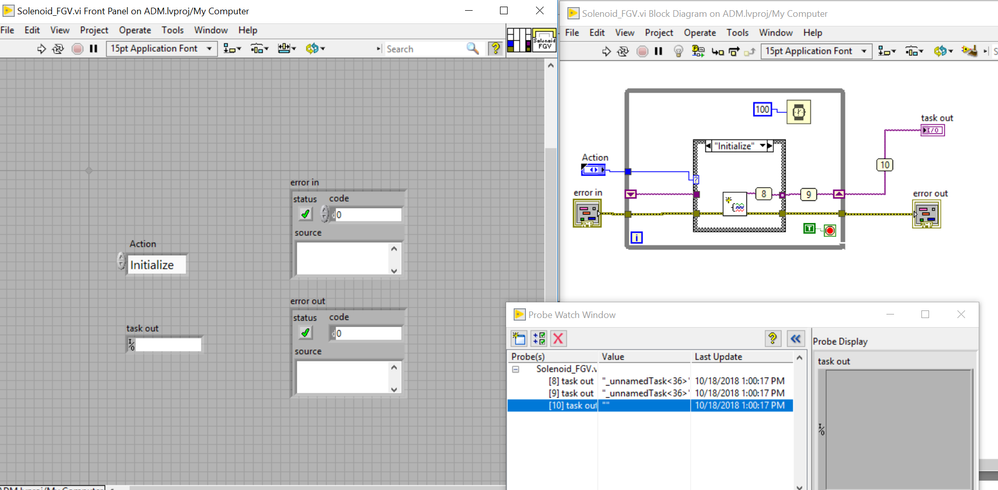Open Align Objects menu in Front Panel
The width and height of the screenshot is (998, 490).
(232, 48)
